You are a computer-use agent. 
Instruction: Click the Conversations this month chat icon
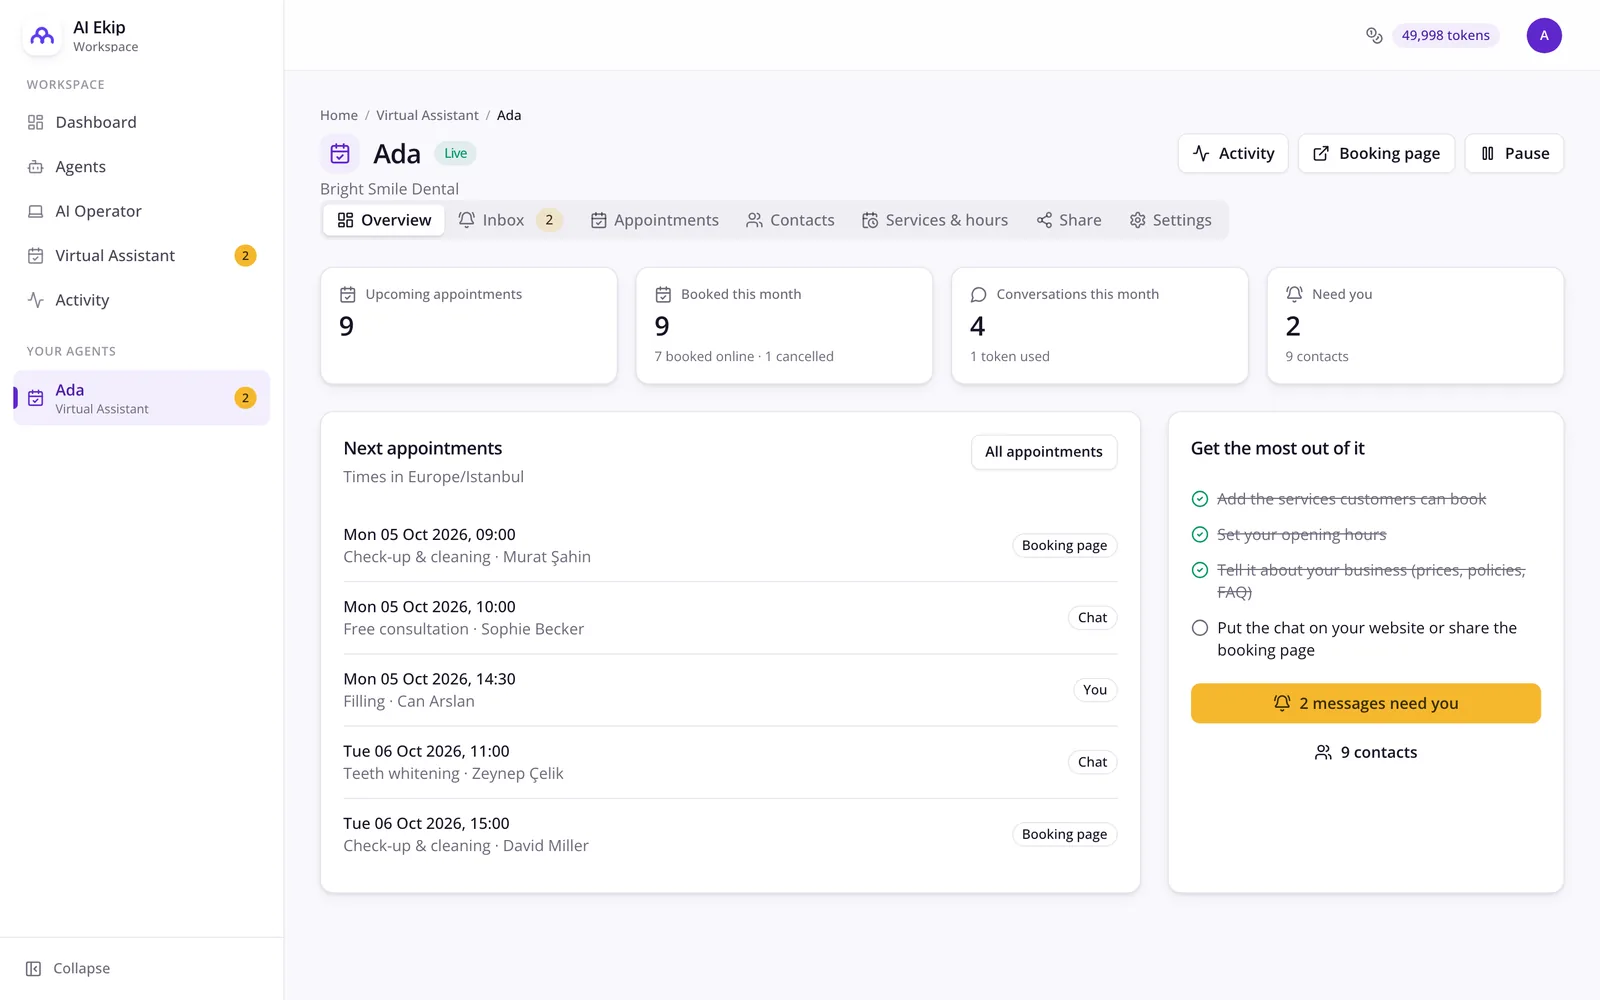(979, 294)
